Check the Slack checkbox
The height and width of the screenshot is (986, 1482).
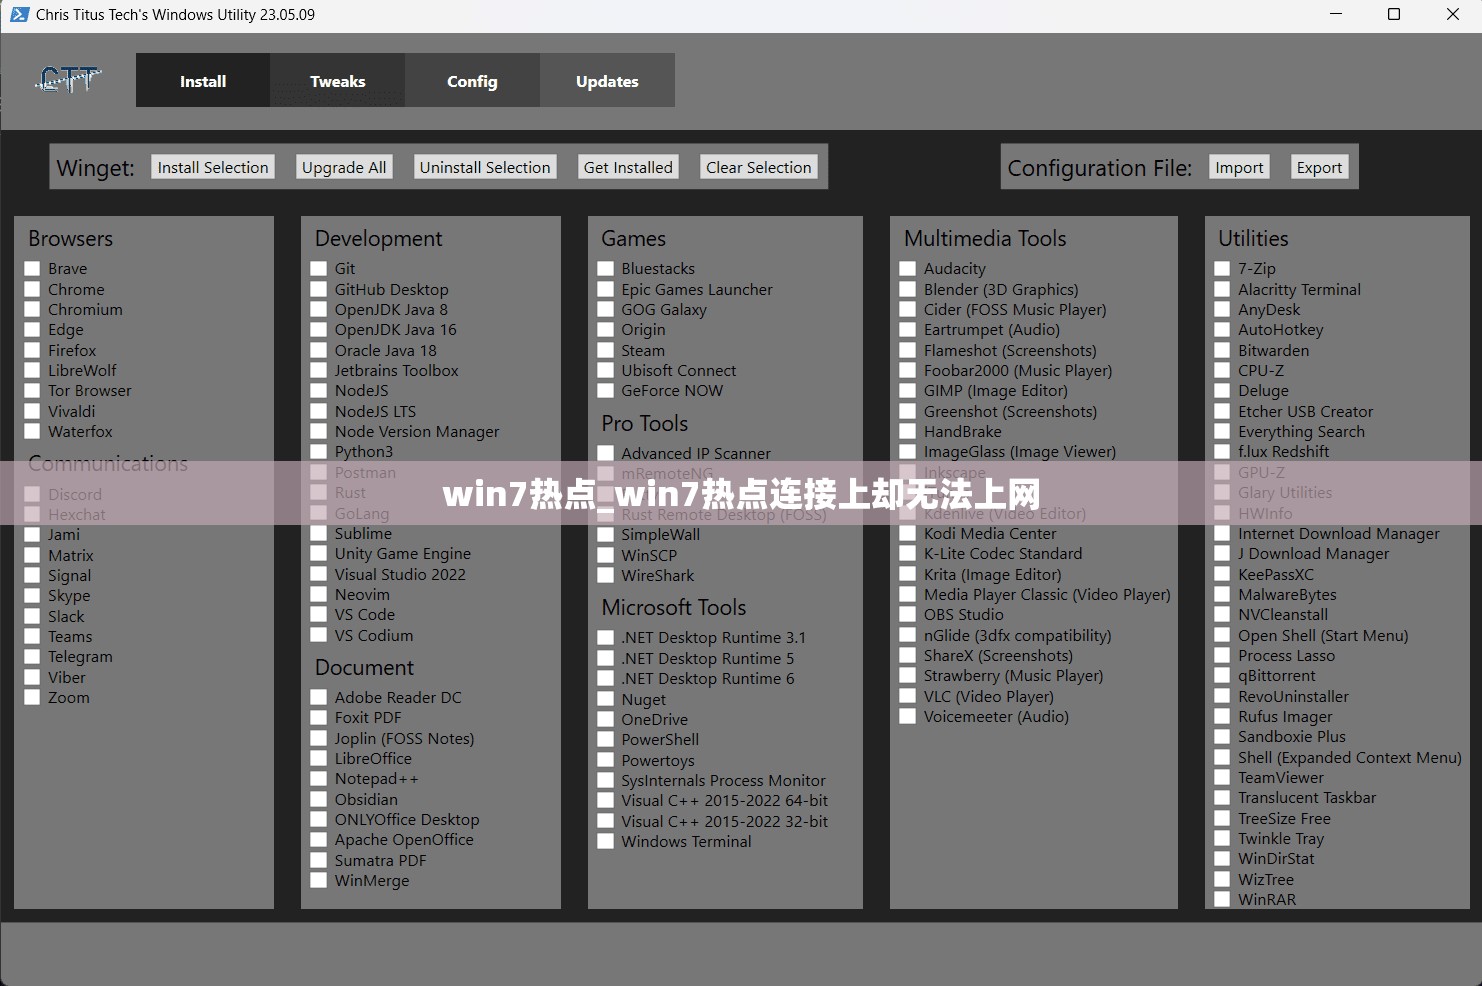click(32, 617)
